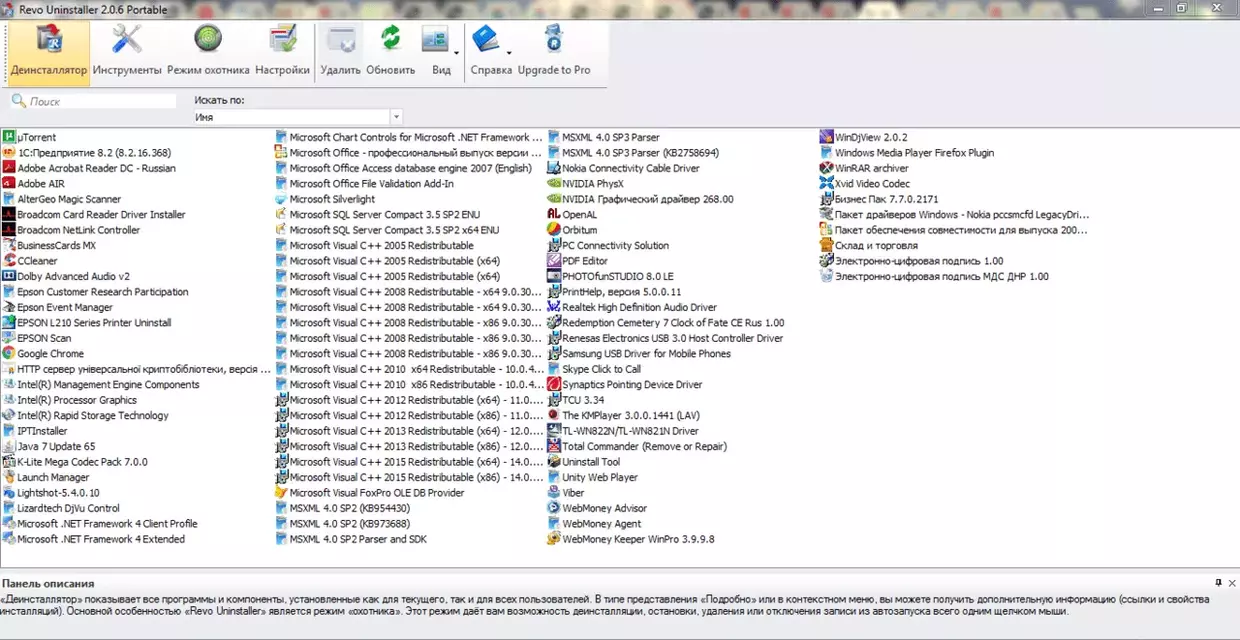Viewport: 1240px width, 640px height.
Task: Select Unity Web Player entry
Action: point(593,477)
